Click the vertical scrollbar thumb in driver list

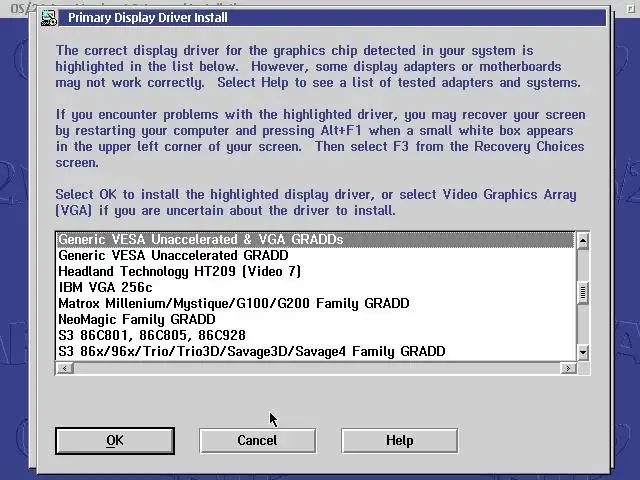[583, 293]
